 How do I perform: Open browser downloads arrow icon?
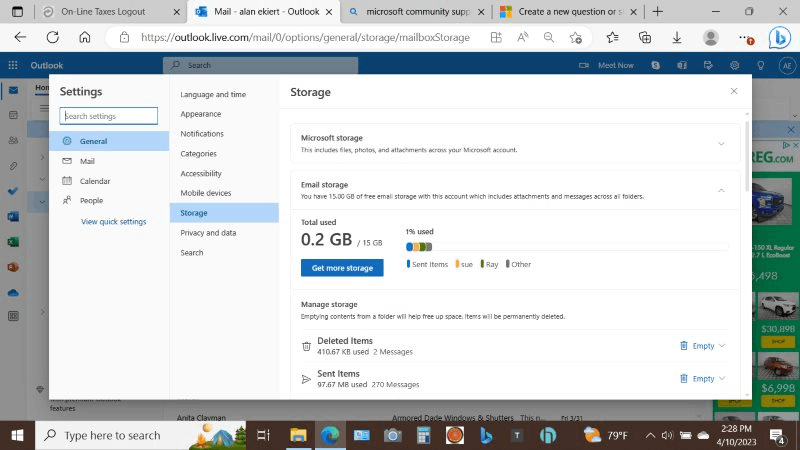click(x=677, y=37)
